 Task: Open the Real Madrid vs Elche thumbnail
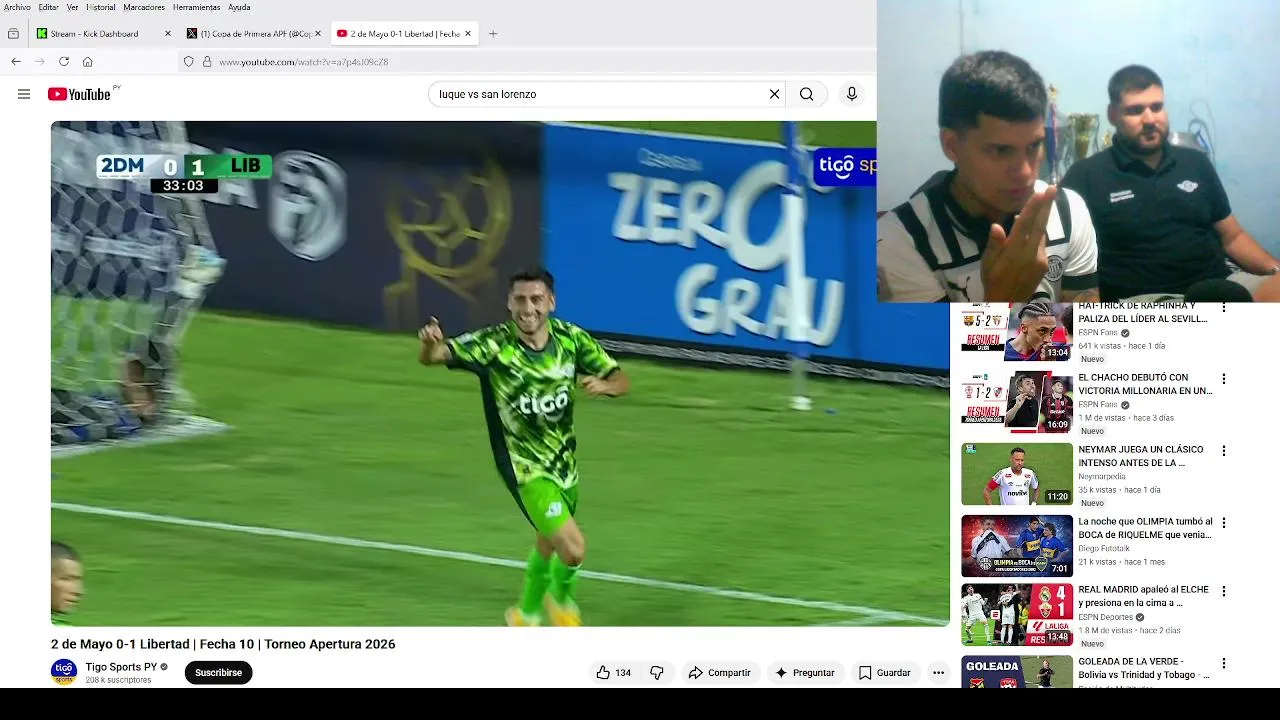pos(1017,615)
